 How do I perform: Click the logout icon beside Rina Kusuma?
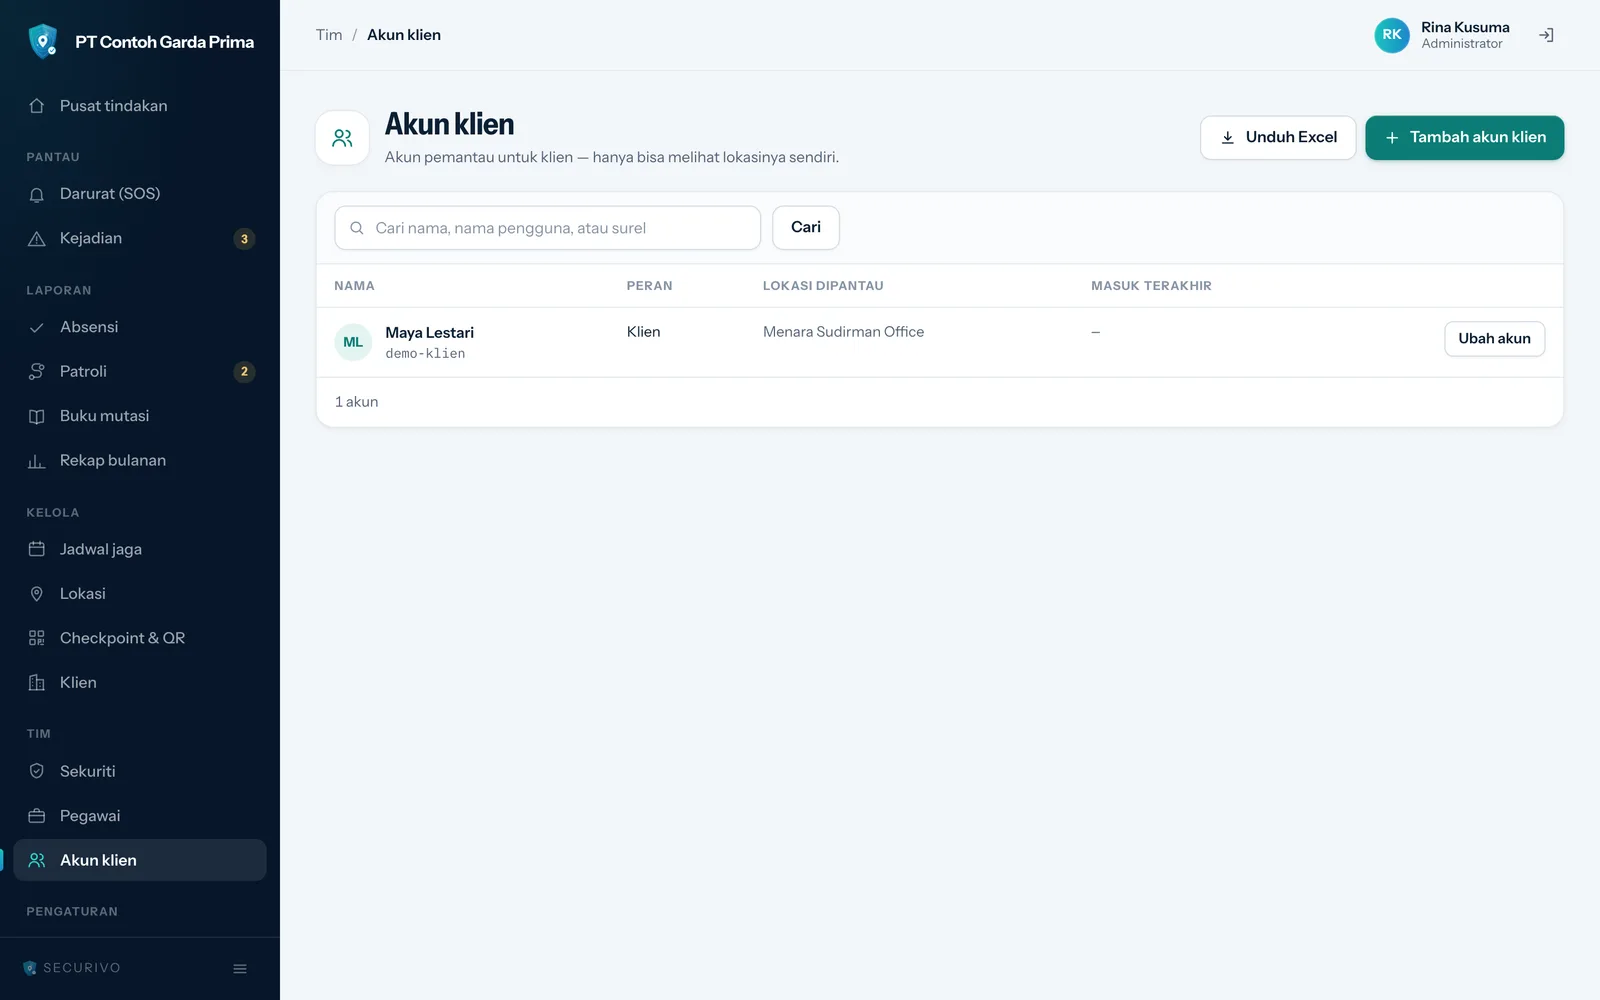point(1546,35)
